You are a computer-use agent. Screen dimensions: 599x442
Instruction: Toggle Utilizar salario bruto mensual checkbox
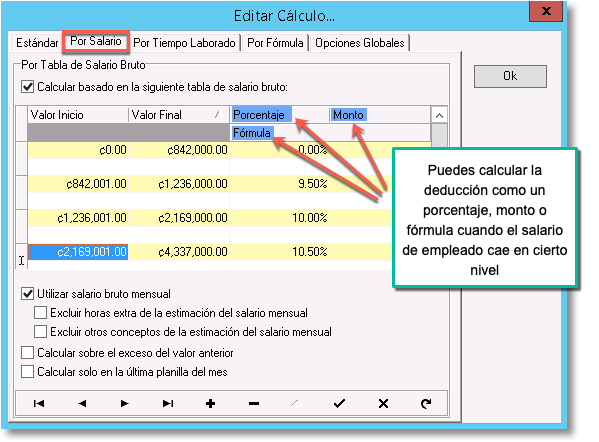pyautogui.click(x=28, y=294)
